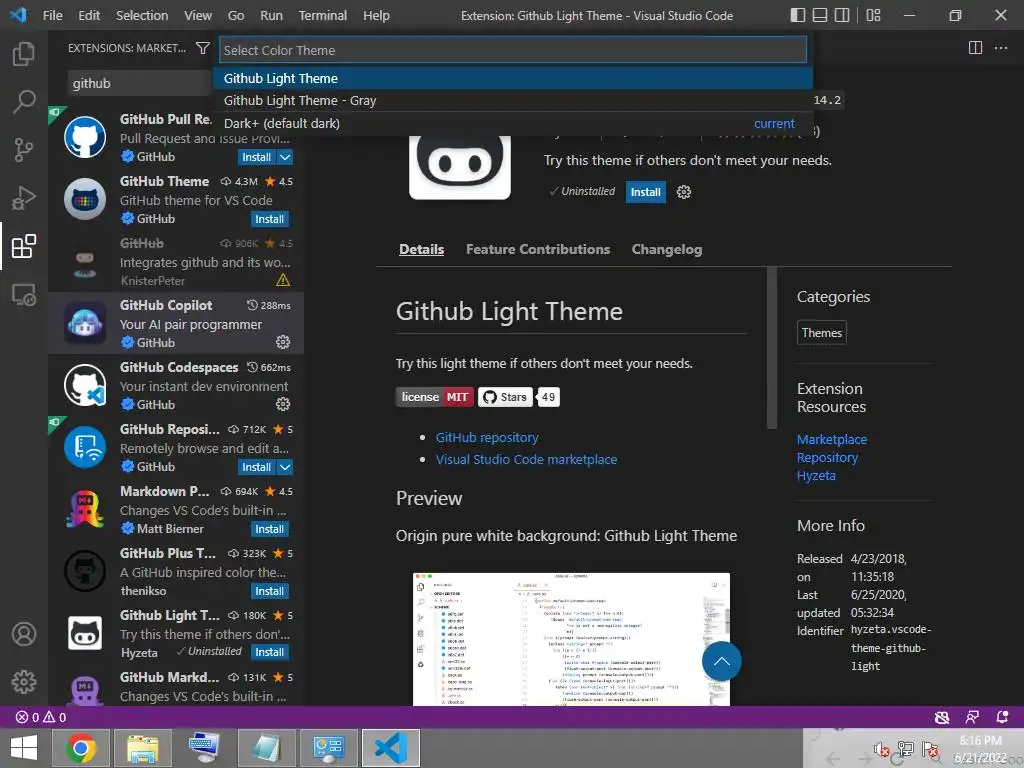1024x768 pixels.
Task: Open Hyzeta publisher link
Action: (x=816, y=475)
